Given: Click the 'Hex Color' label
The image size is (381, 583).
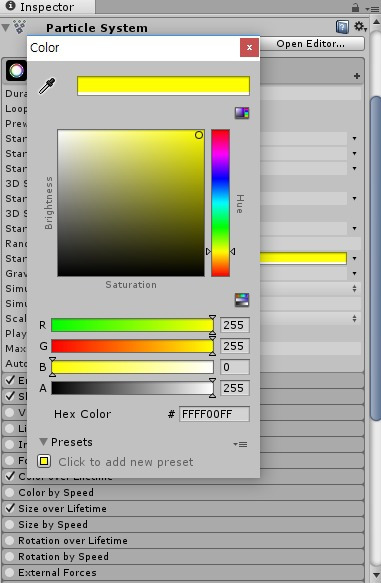Looking at the screenshot, I should pos(83,414).
